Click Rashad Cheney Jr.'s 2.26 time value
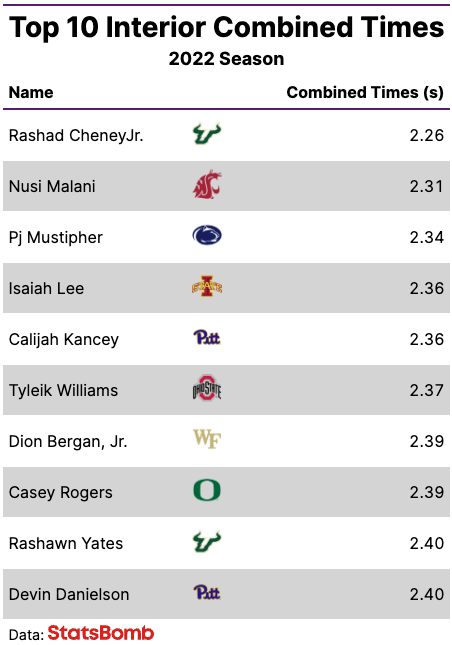 click(x=427, y=135)
